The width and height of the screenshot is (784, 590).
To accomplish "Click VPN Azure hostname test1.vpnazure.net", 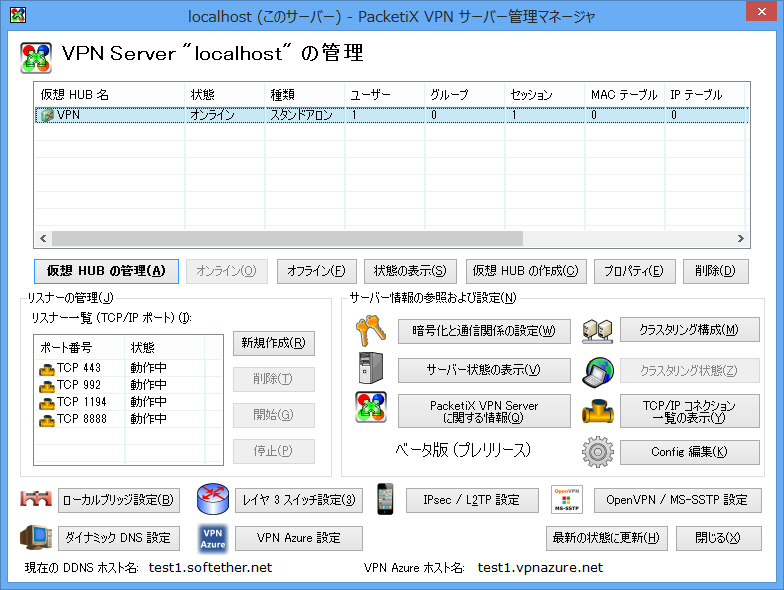I will pos(540,568).
